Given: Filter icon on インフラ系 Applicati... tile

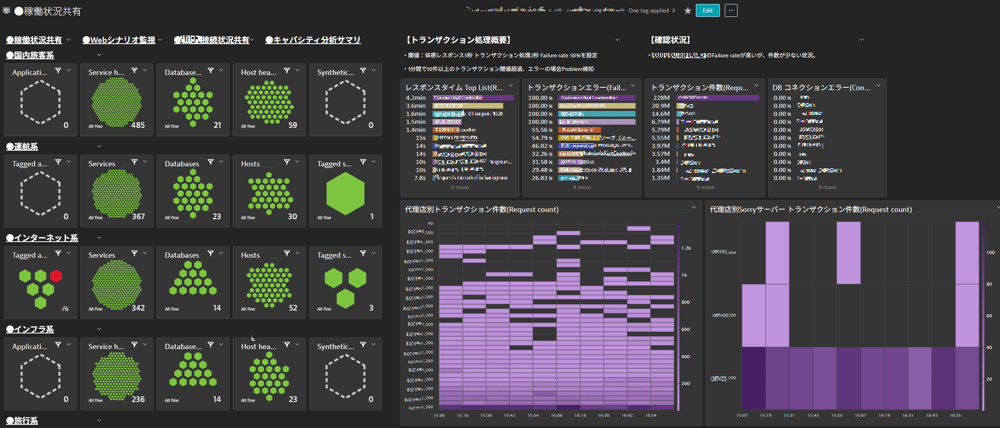Looking at the screenshot, I should (x=57, y=346).
